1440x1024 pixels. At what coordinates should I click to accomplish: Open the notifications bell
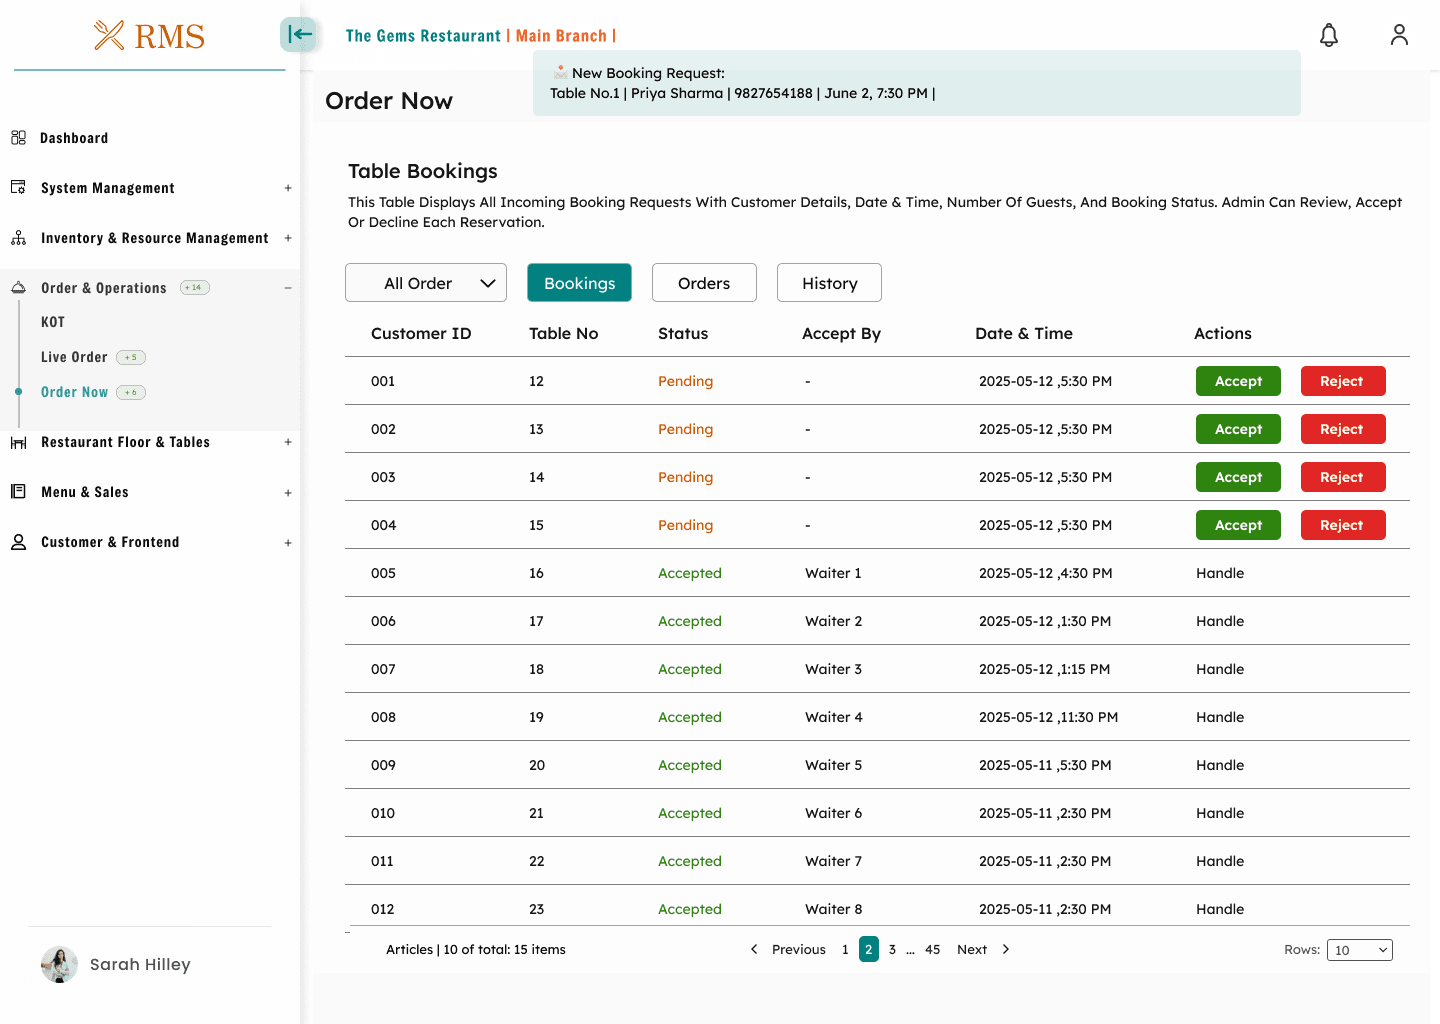pos(1328,36)
